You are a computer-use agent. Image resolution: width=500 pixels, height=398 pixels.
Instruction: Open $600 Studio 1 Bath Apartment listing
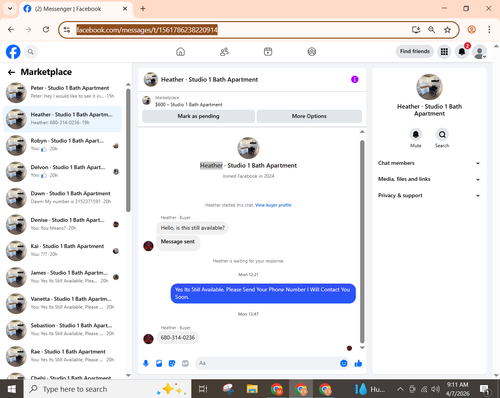click(189, 104)
